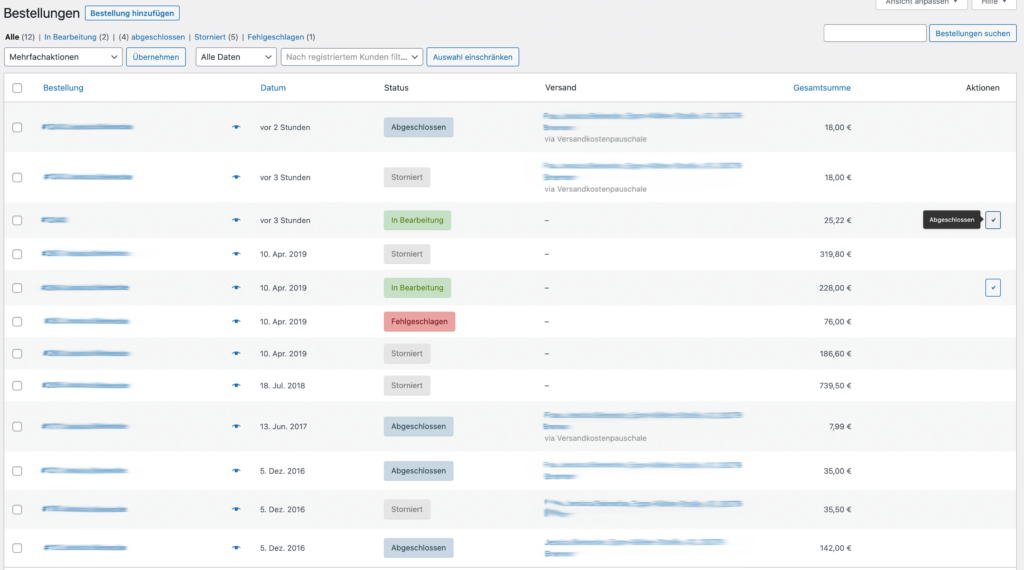The image size is (1024, 570).
Task: Preview the order from vor 2 Stunden
Action: click(x=236, y=127)
